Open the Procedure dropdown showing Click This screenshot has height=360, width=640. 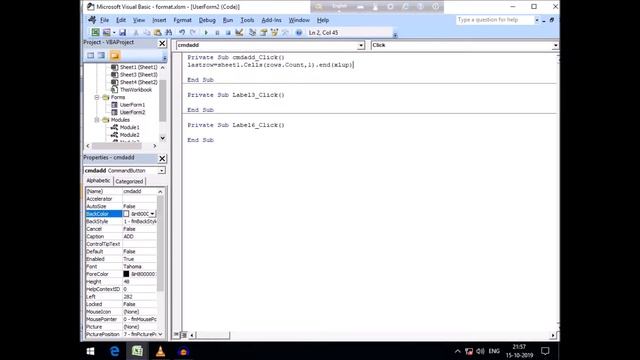[556, 45]
